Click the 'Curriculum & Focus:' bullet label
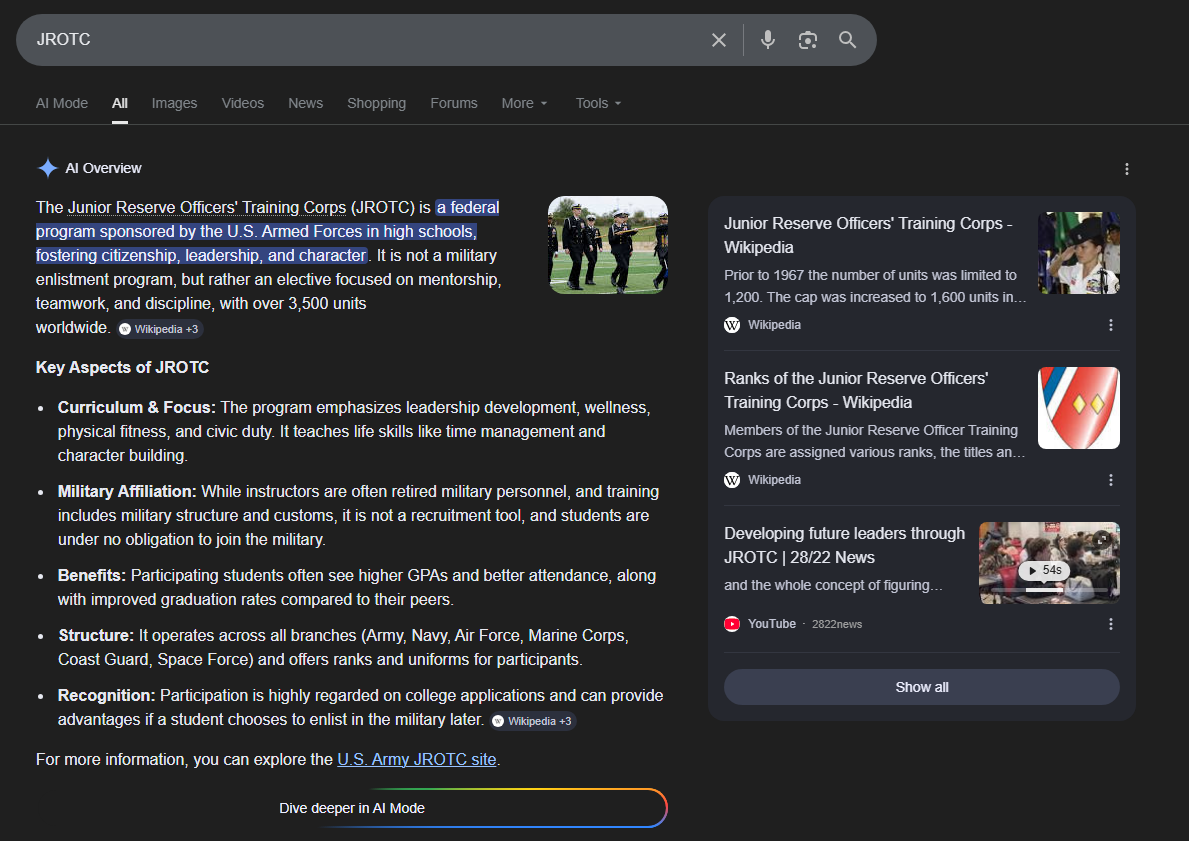 (x=136, y=407)
